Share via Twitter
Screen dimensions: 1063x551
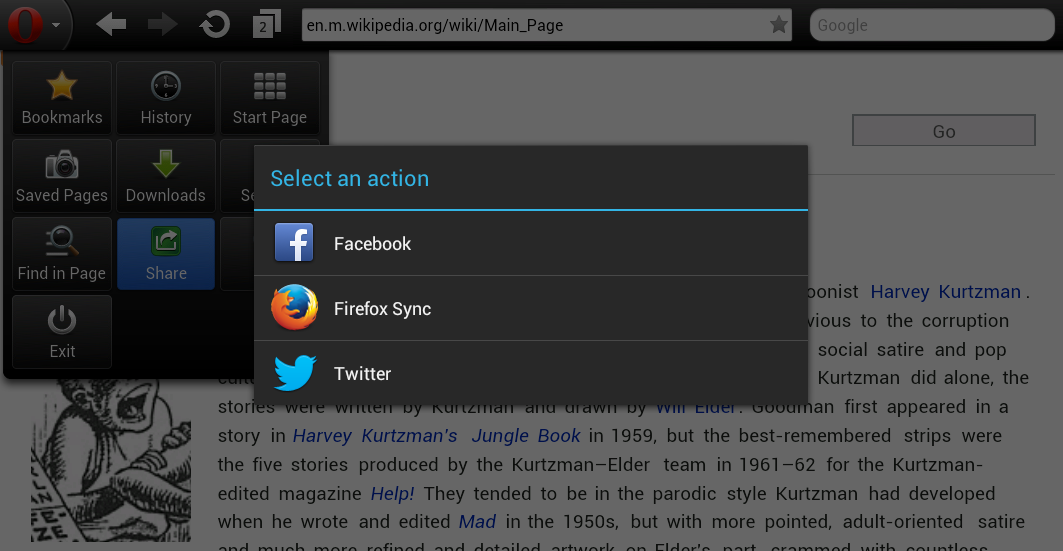[531, 373]
